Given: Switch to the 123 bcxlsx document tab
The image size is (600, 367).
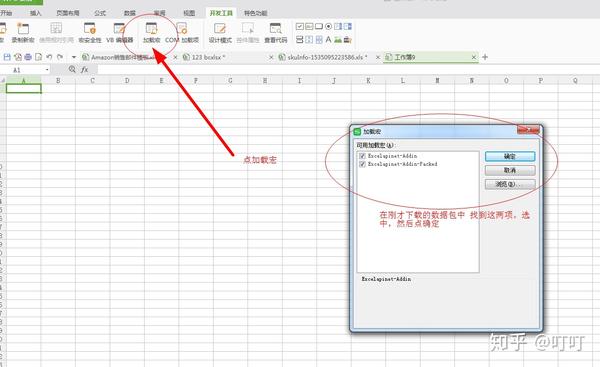Looking at the screenshot, I should tap(209, 57).
